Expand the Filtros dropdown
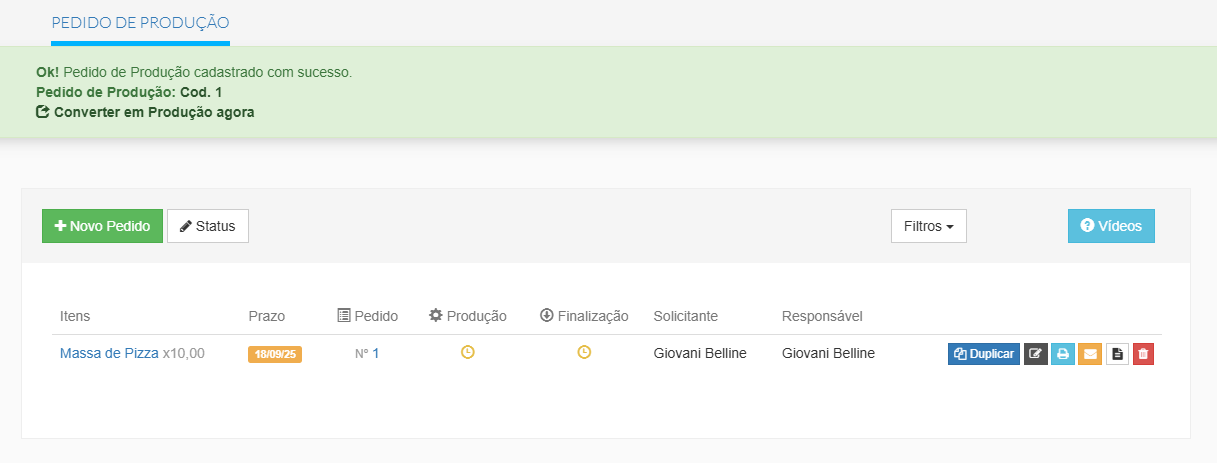 [x=928, y=226]
